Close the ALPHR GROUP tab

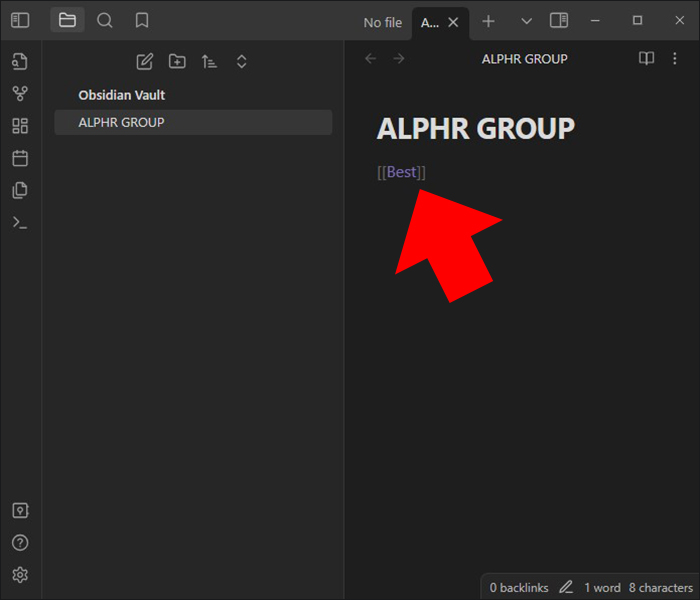pos(453,22)
